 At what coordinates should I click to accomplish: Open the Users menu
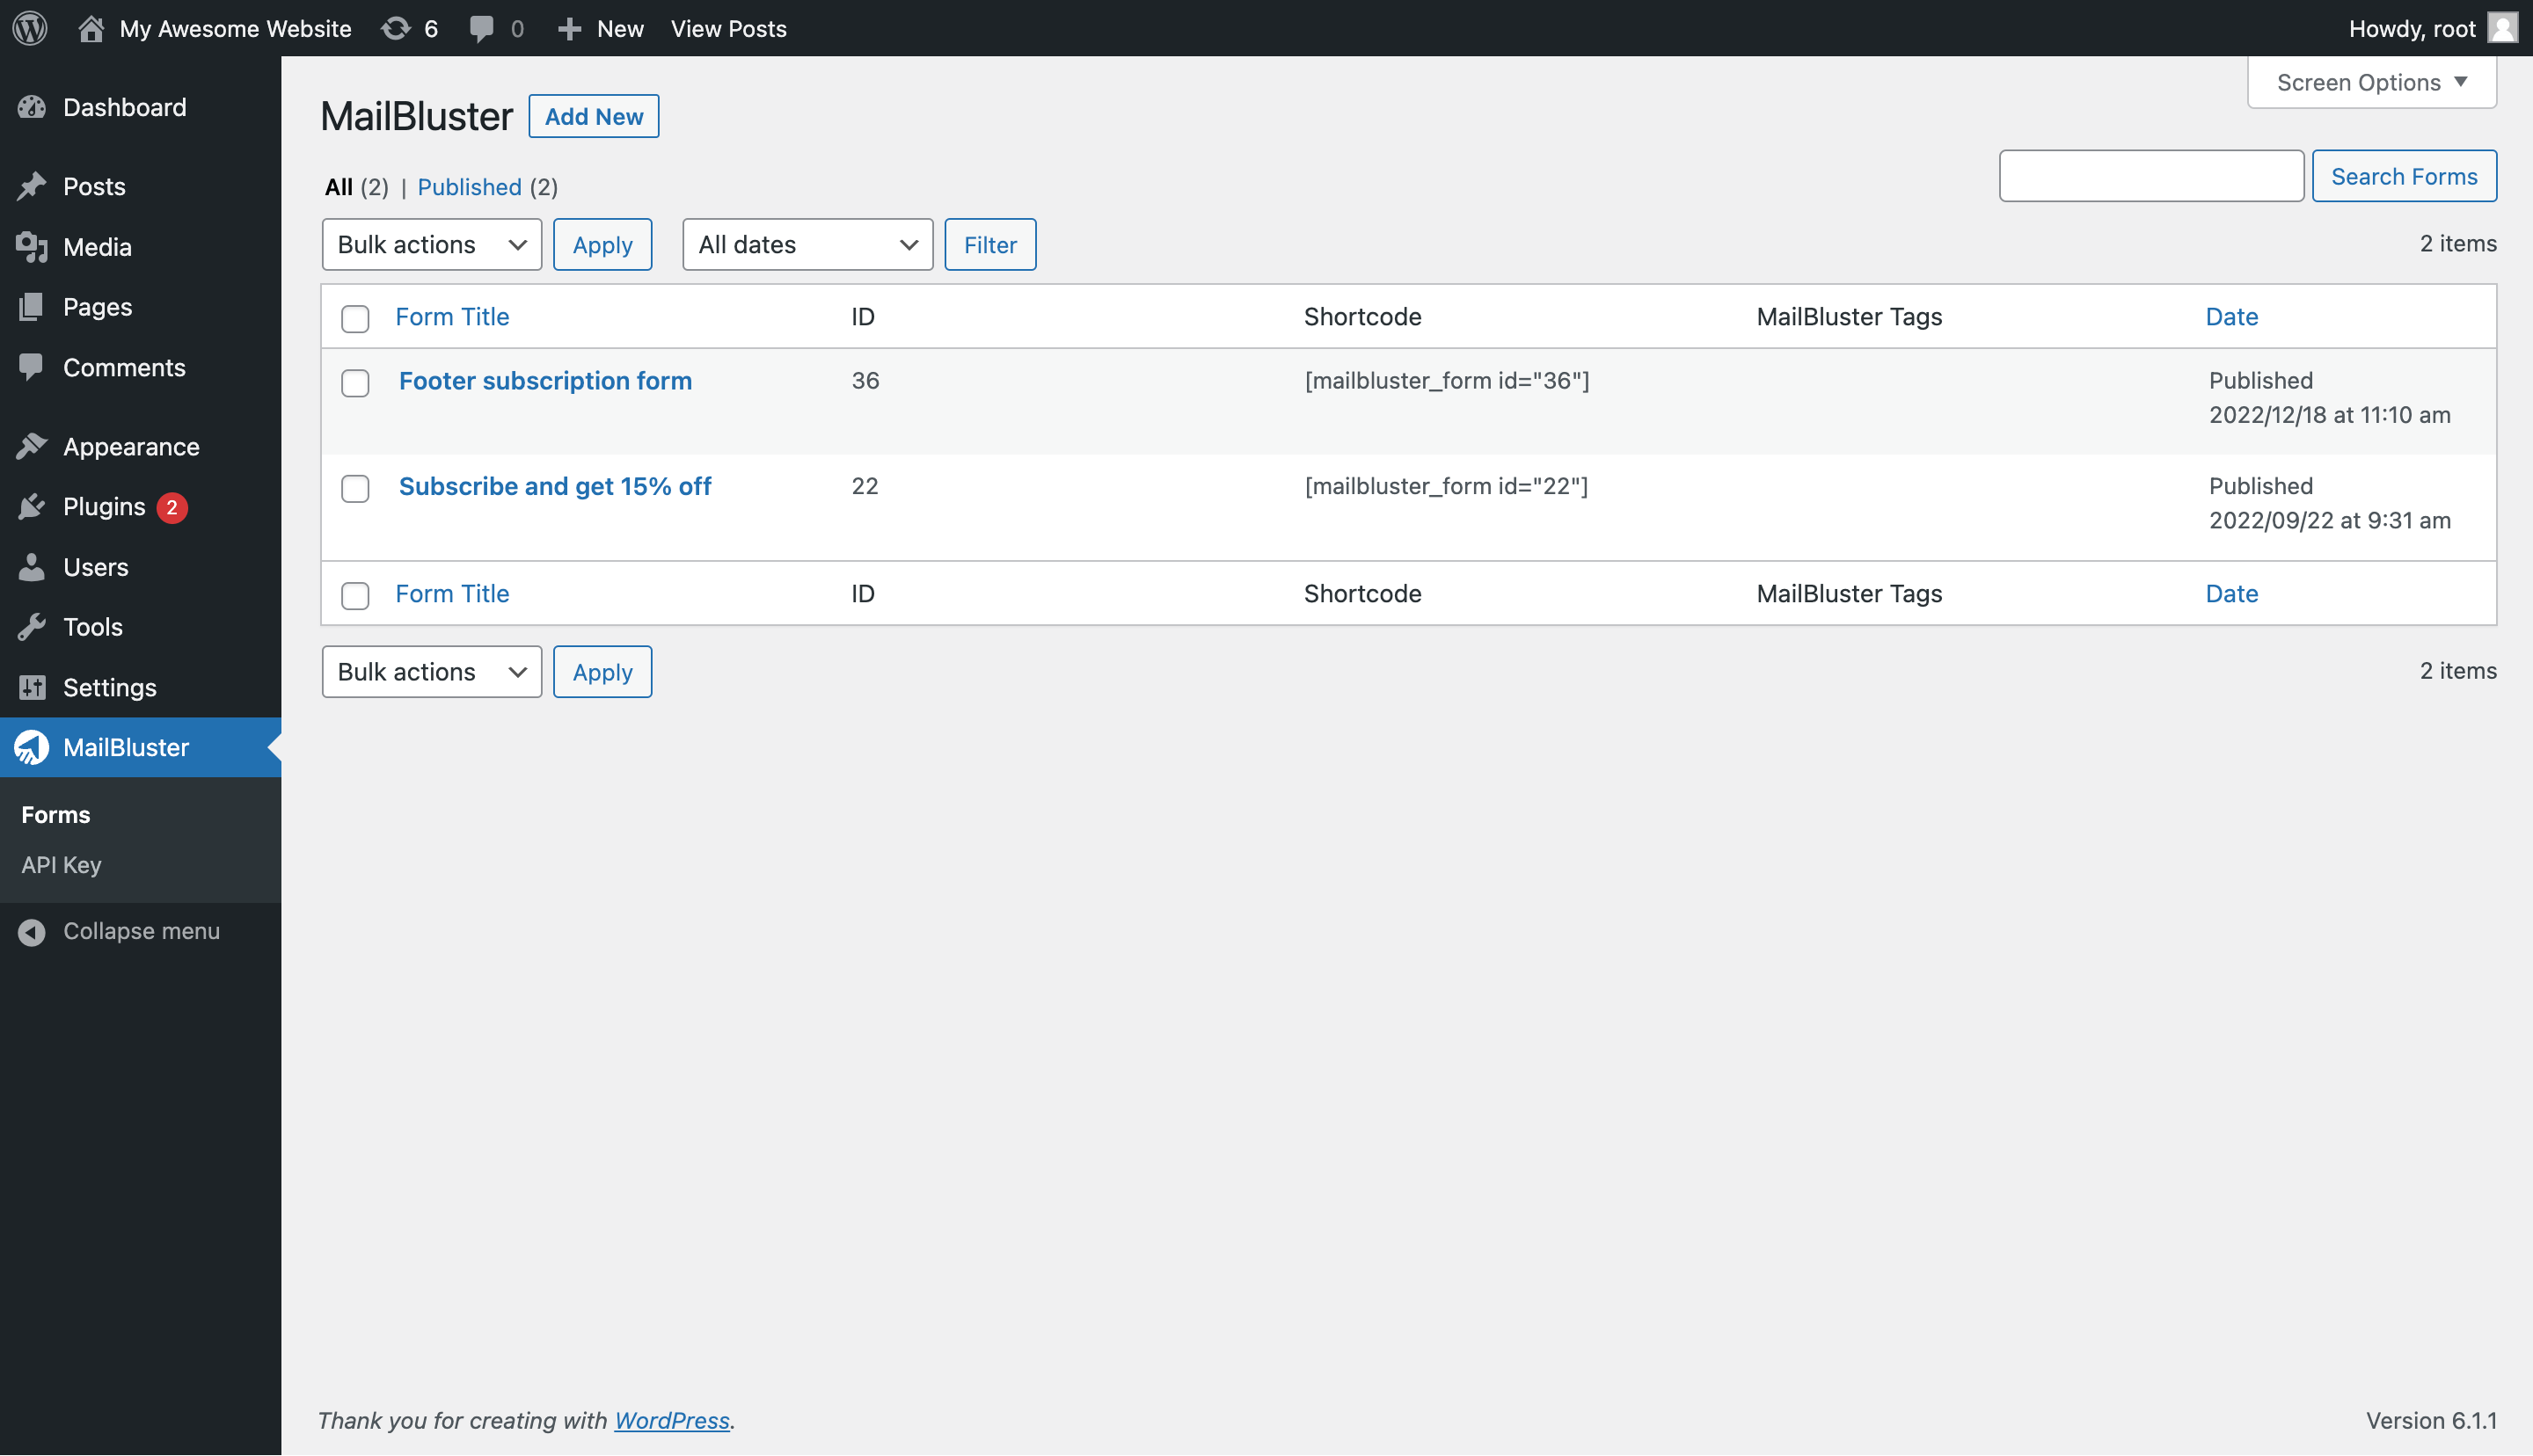click(x=140, y=567)
